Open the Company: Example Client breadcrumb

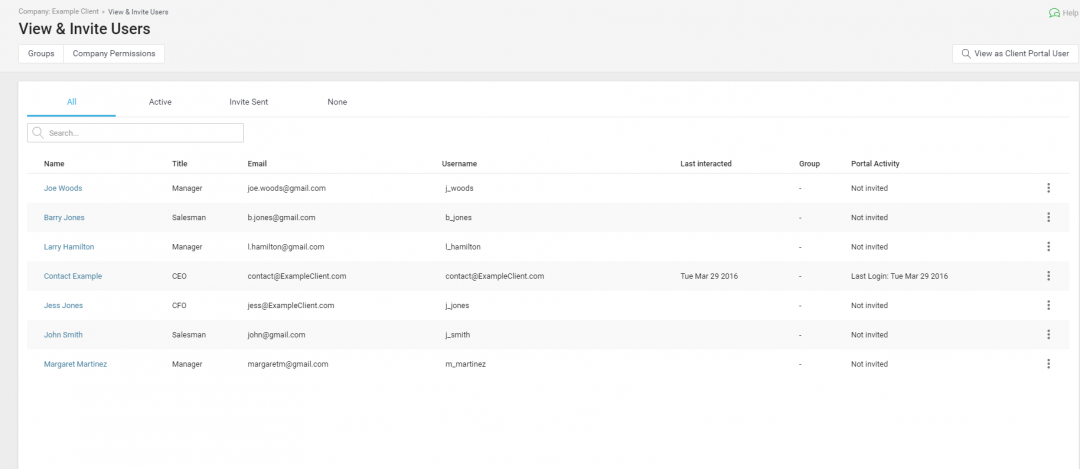point(58,12)
